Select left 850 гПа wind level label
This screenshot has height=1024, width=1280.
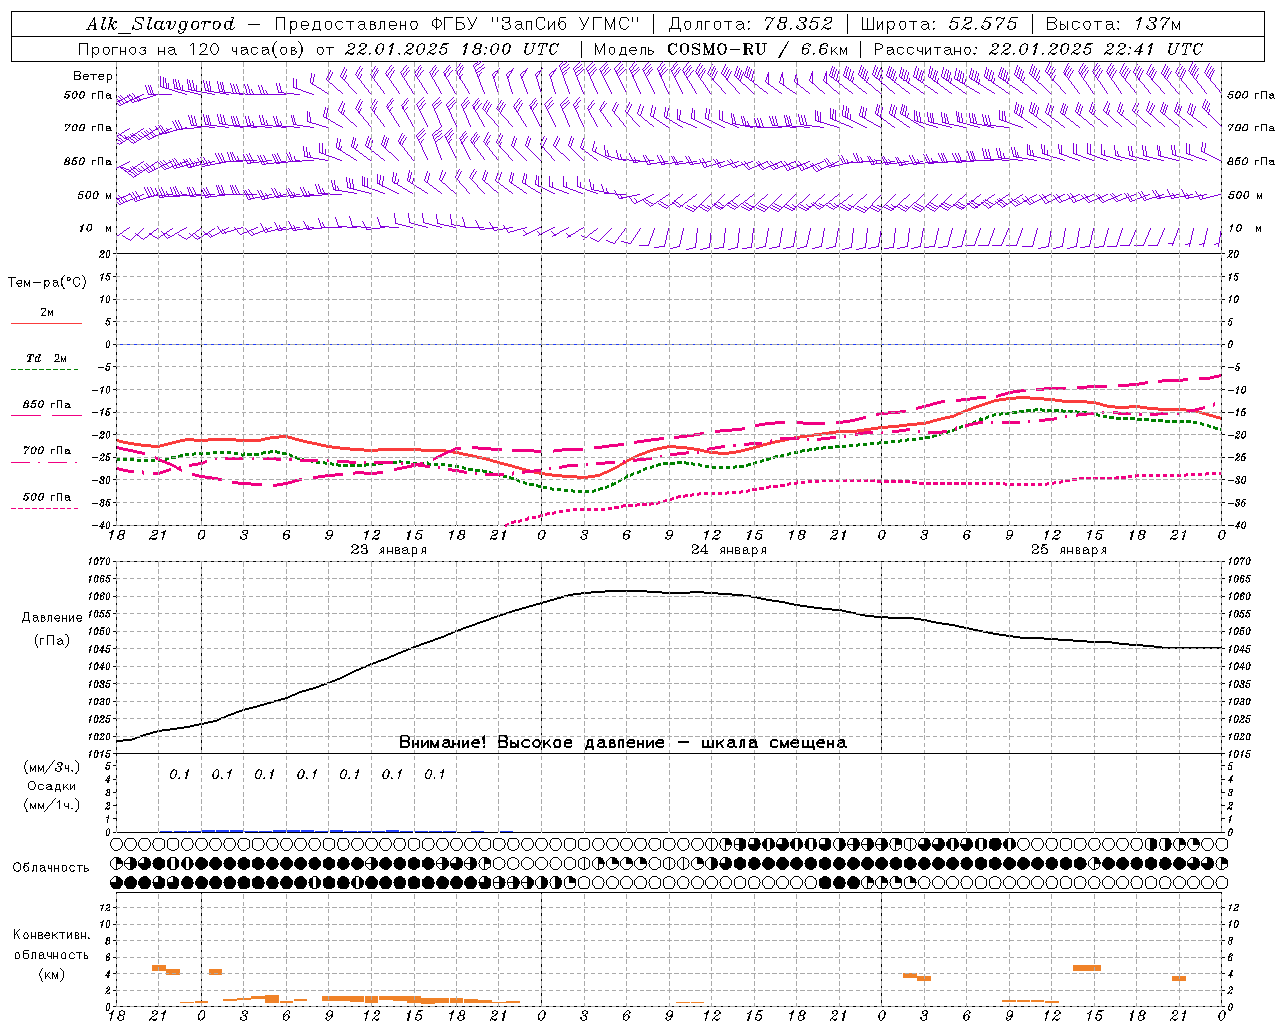click(88, 161)
